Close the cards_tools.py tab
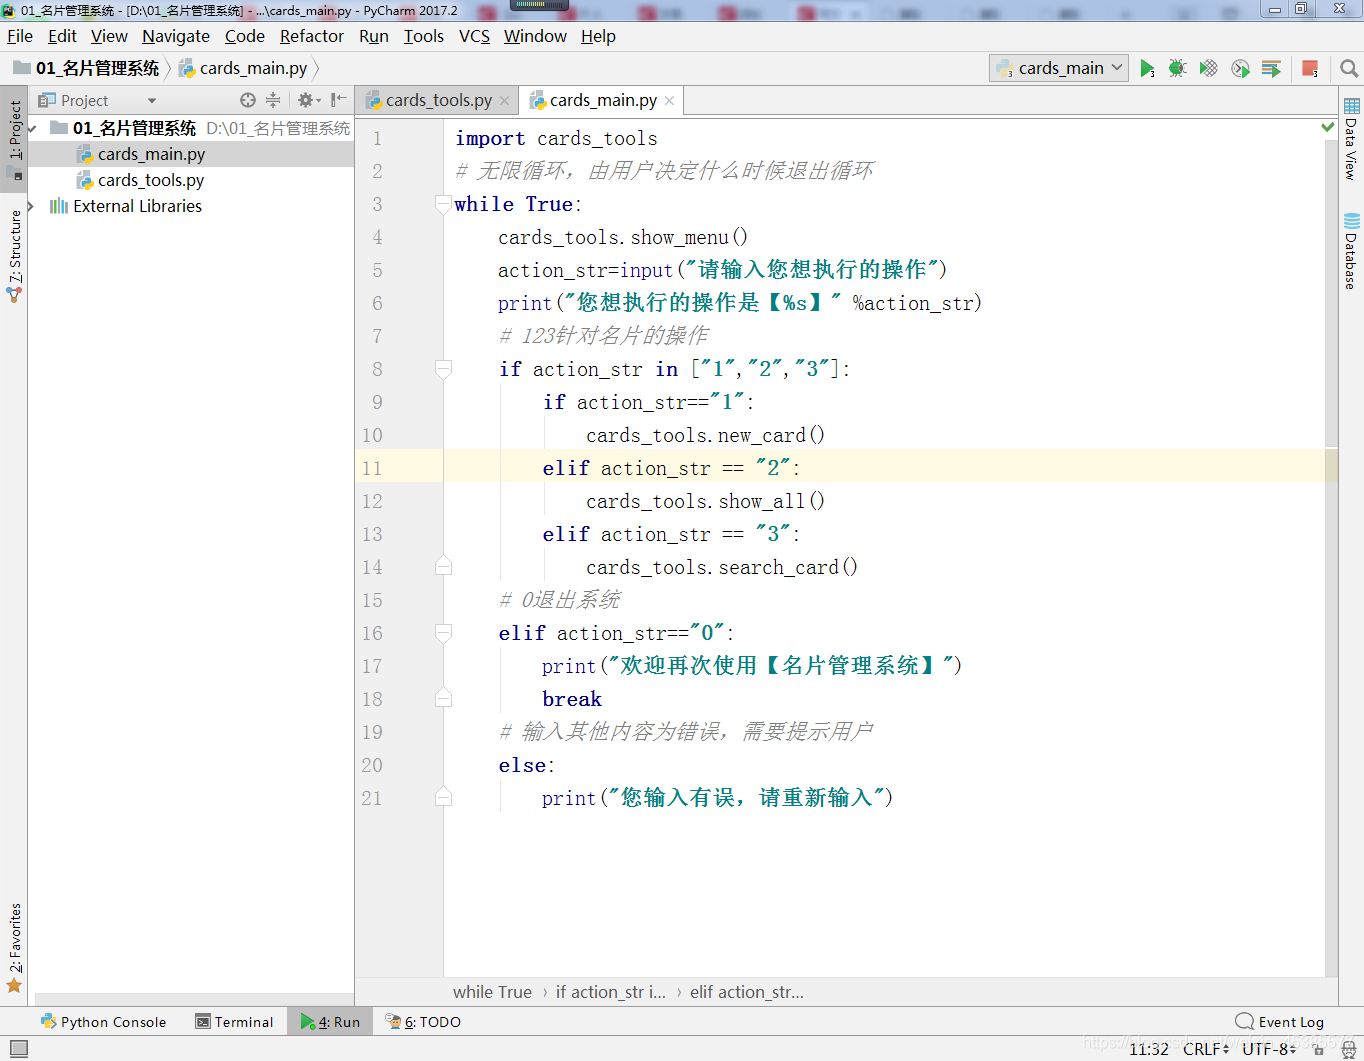This screenshot has height=1061, width=1364. pos(505,101)
